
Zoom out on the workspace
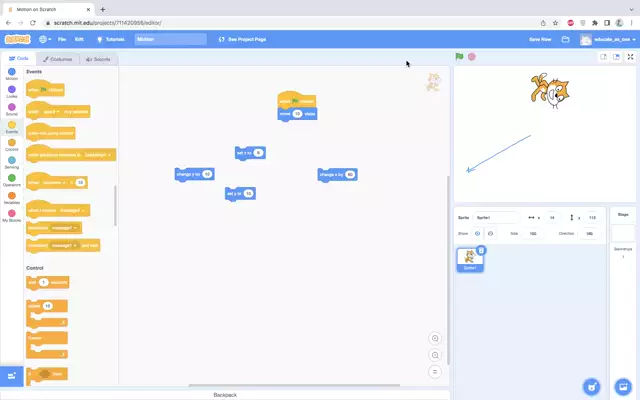pyautogui.click(x=435, y=355)
